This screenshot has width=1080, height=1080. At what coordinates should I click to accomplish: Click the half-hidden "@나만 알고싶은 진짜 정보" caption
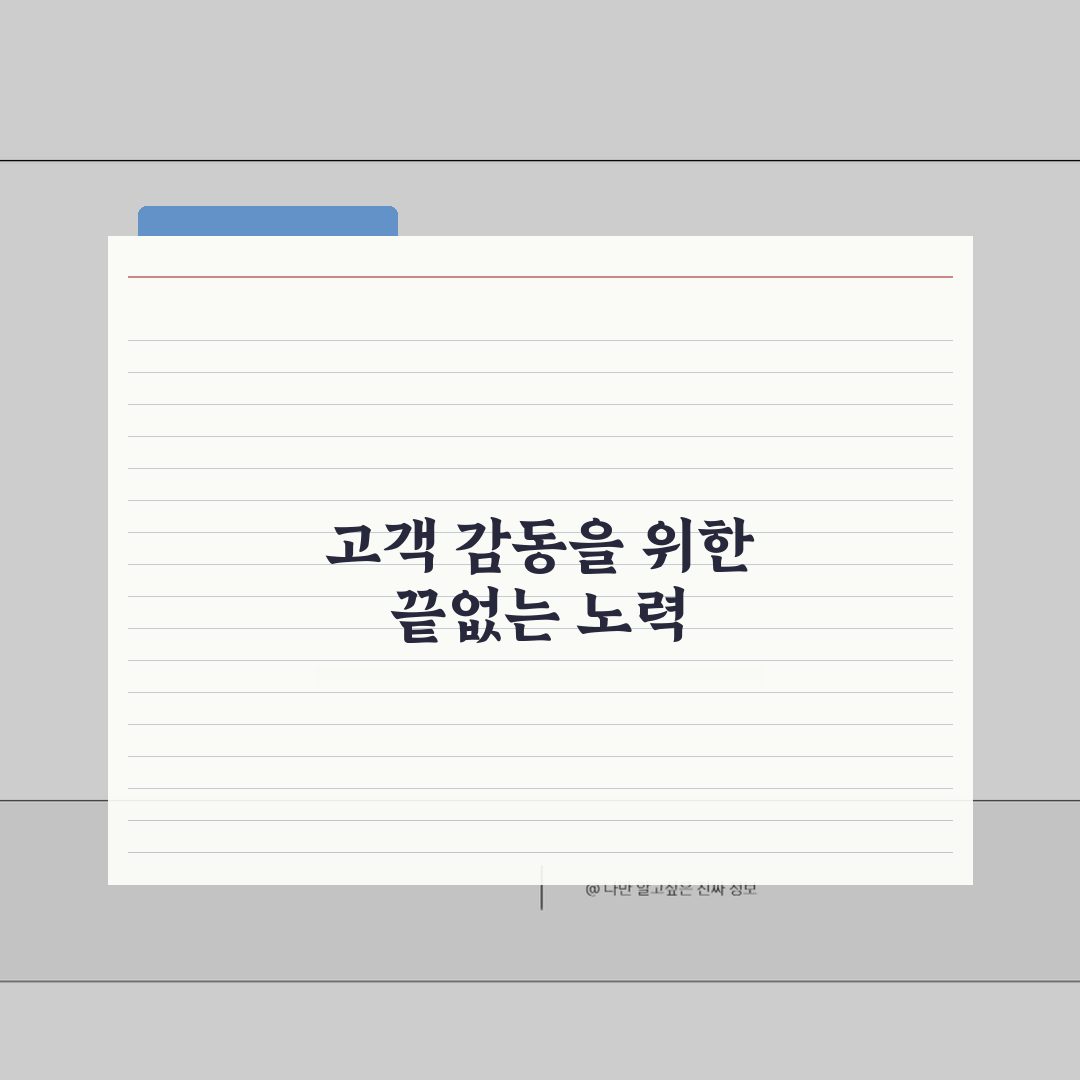671,891
